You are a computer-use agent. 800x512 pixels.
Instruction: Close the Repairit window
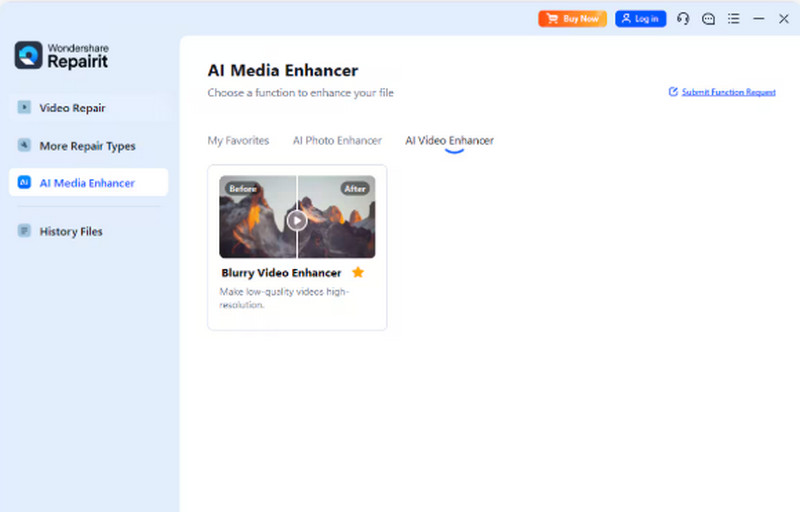(x=784, y=19)
